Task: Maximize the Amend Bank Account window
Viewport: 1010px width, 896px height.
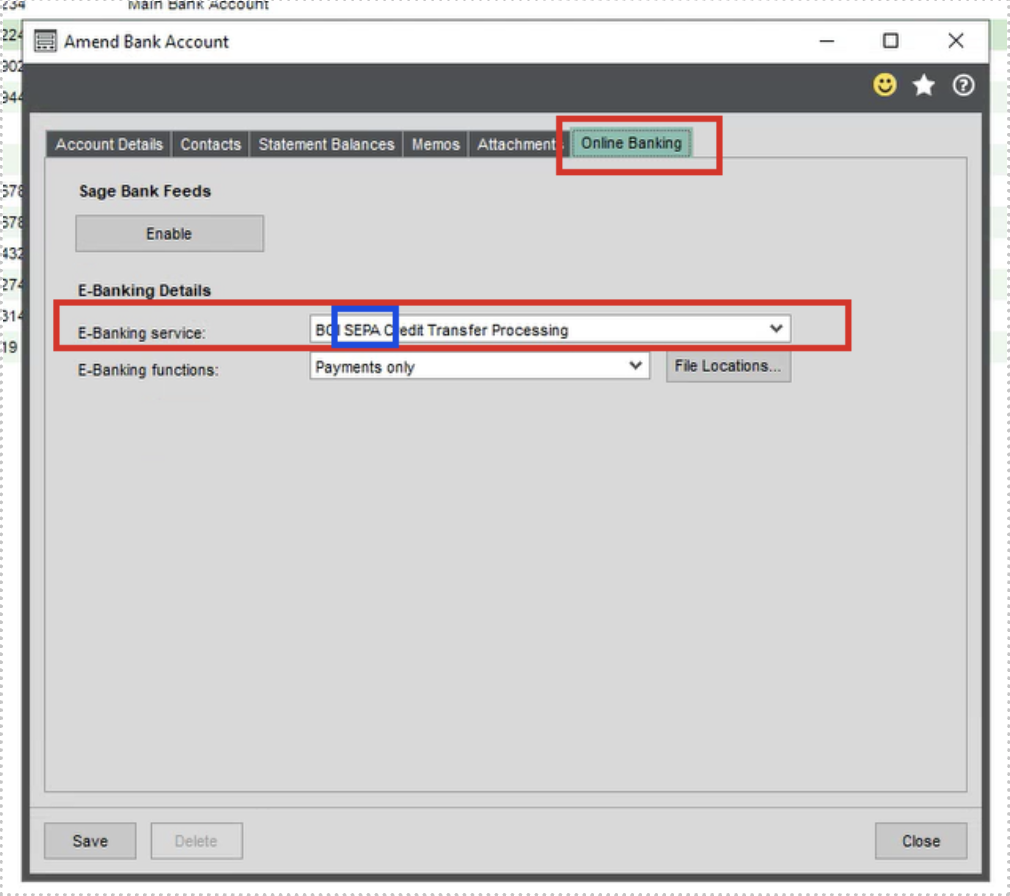Action: [x=890, y=41]
